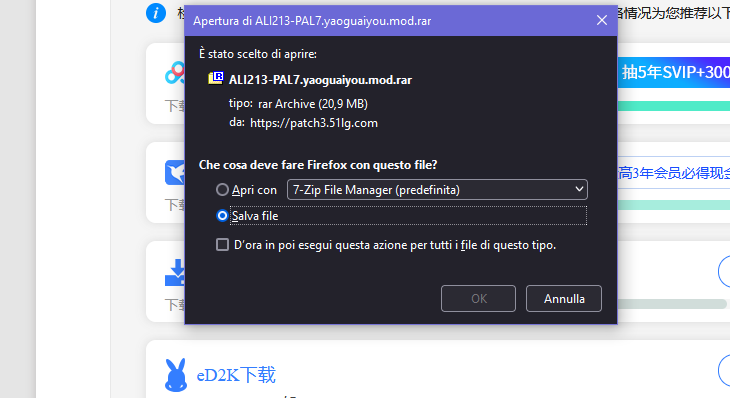Click the file name ALI213-PAL7.yaoguaiyou.mod.rar text
This screenshot has width=730, height=398.
[x=320, y=80]
